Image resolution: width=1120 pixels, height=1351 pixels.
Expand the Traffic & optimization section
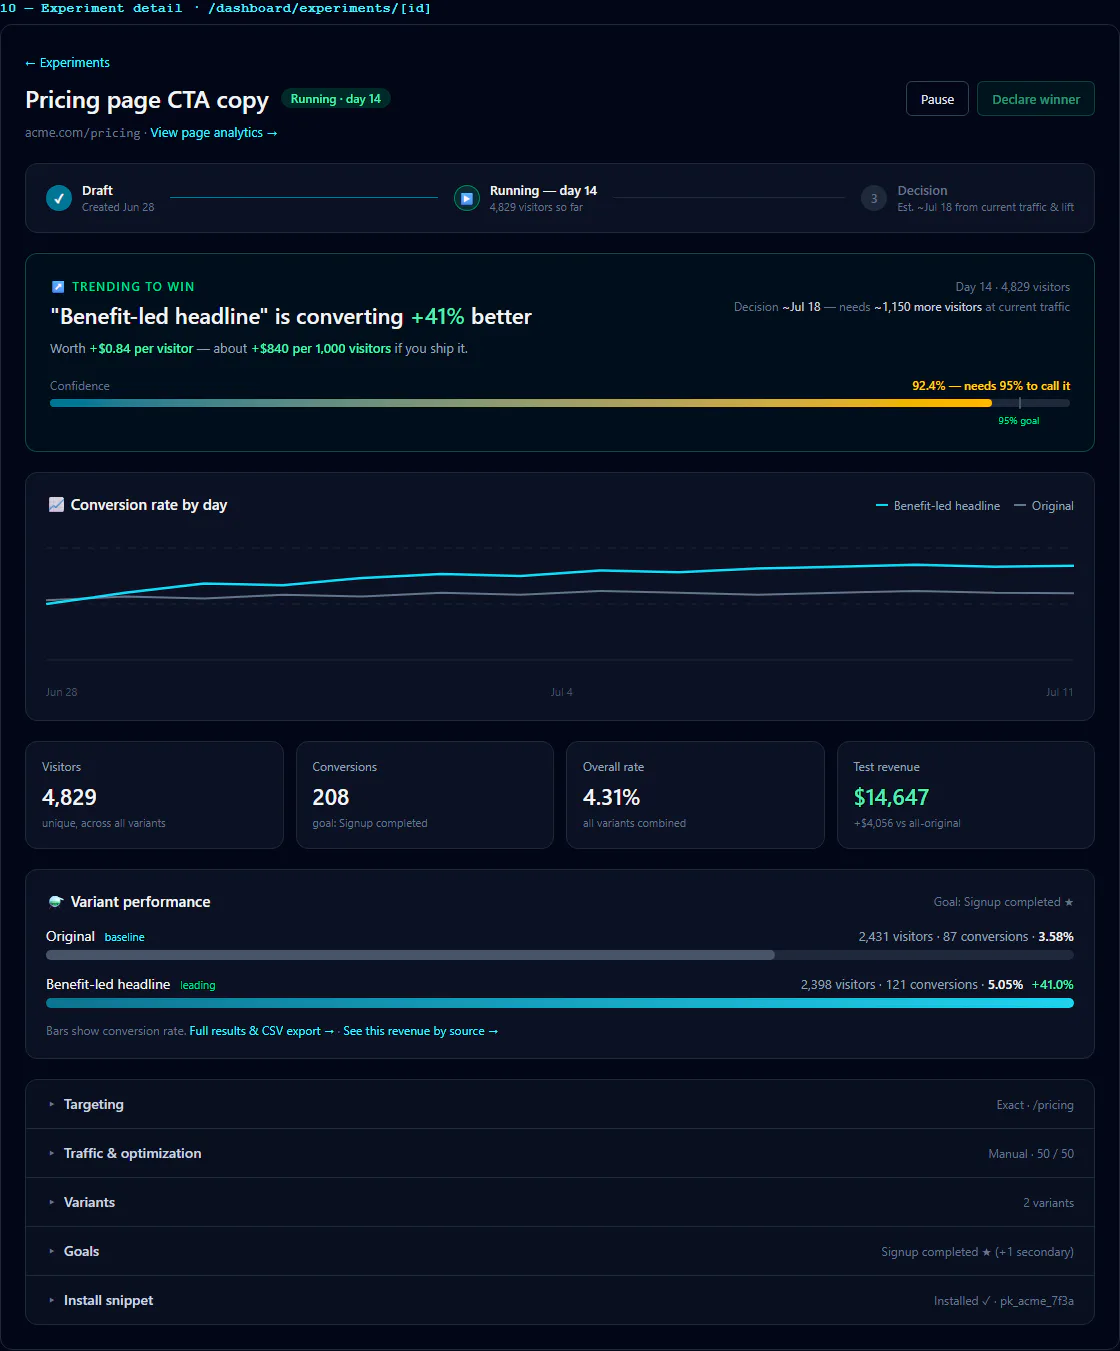pos(560,1153)
